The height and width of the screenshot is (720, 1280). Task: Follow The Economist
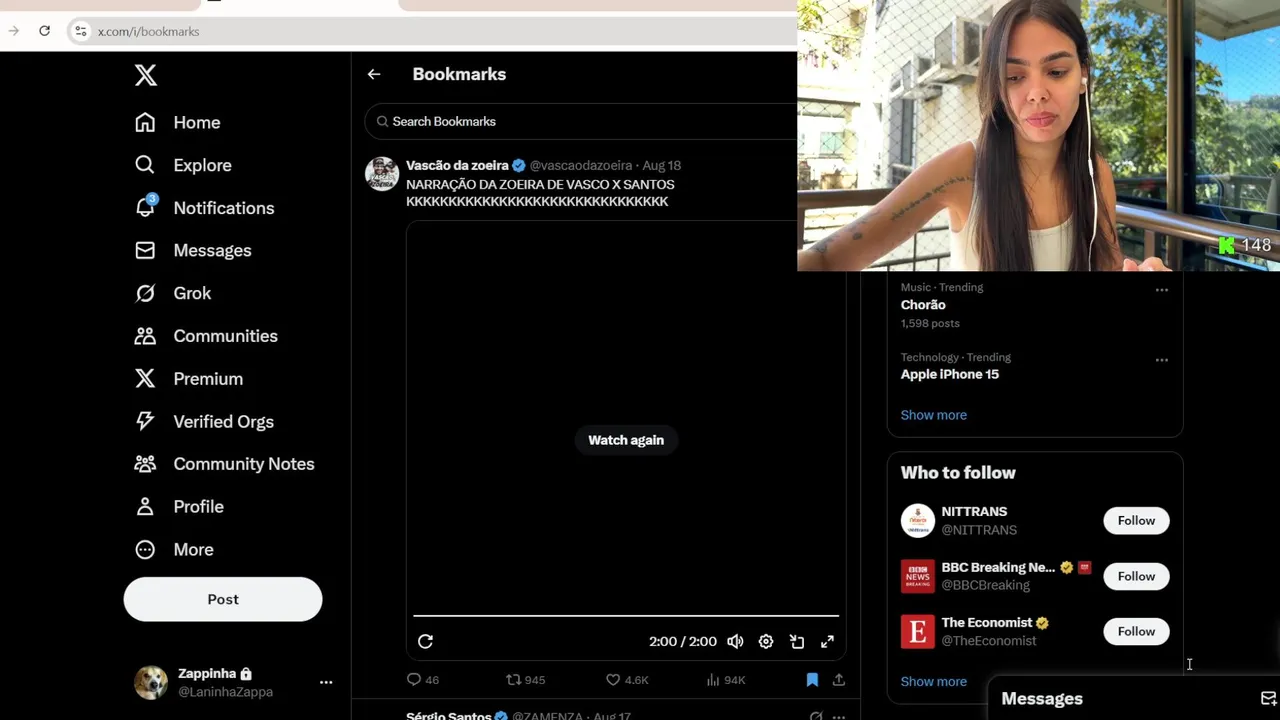click(1136, 632)
